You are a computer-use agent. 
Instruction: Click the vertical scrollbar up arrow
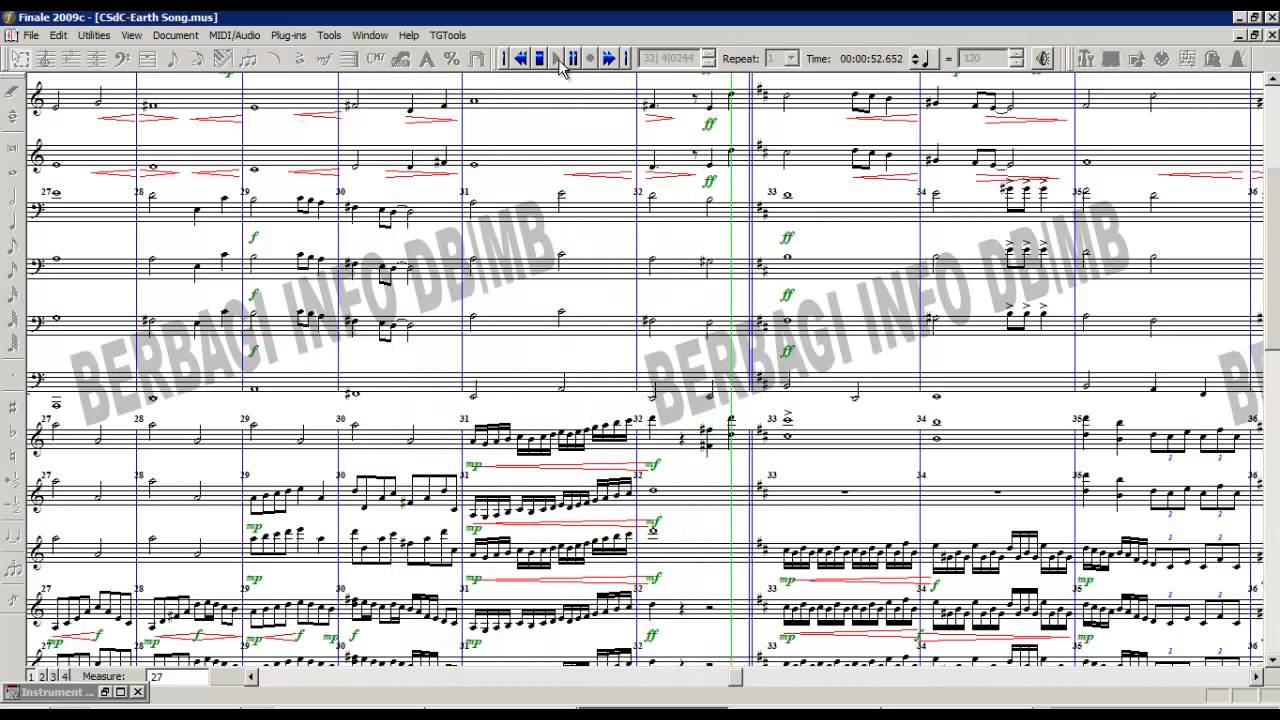pos(1272,79)
